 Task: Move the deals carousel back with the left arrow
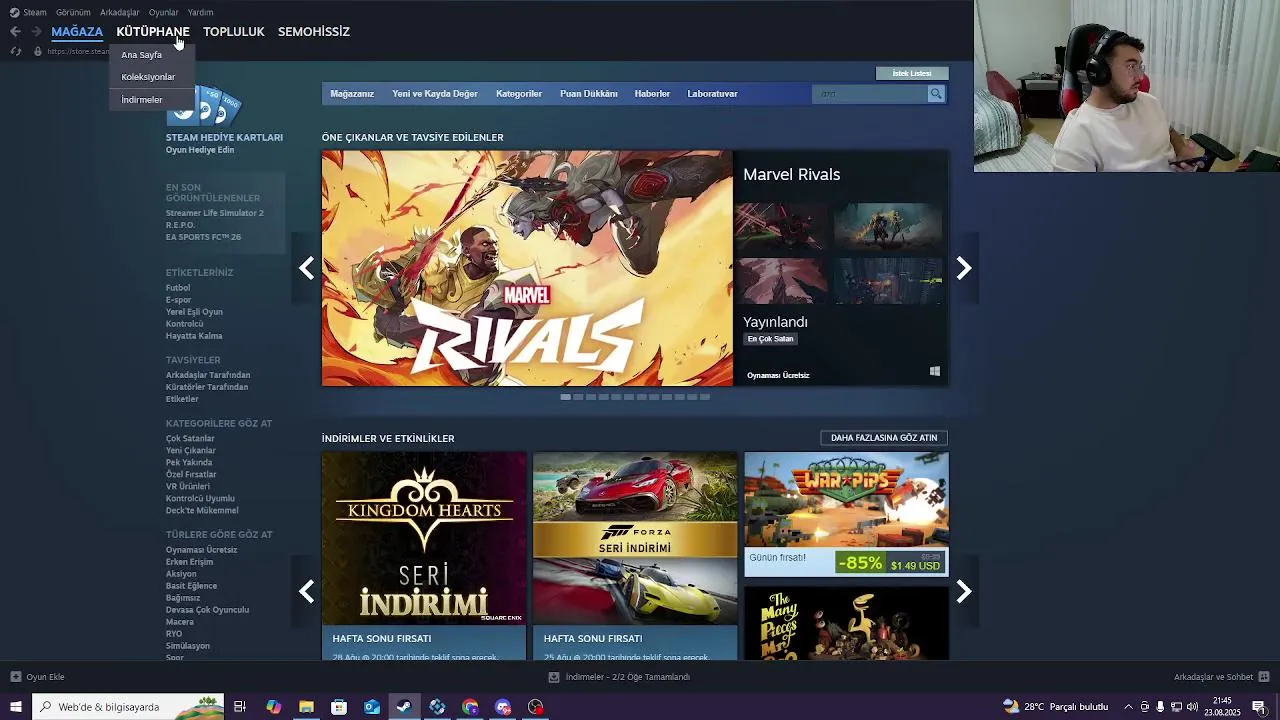click(x=306, y=592)
